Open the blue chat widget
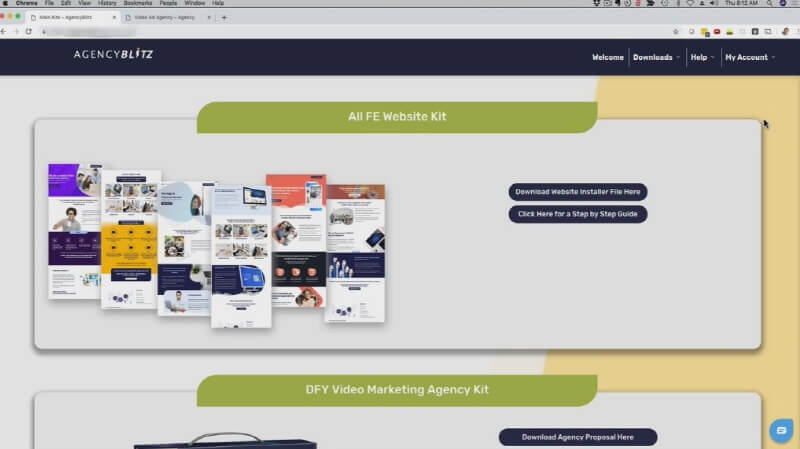 (x=781, y=431)
